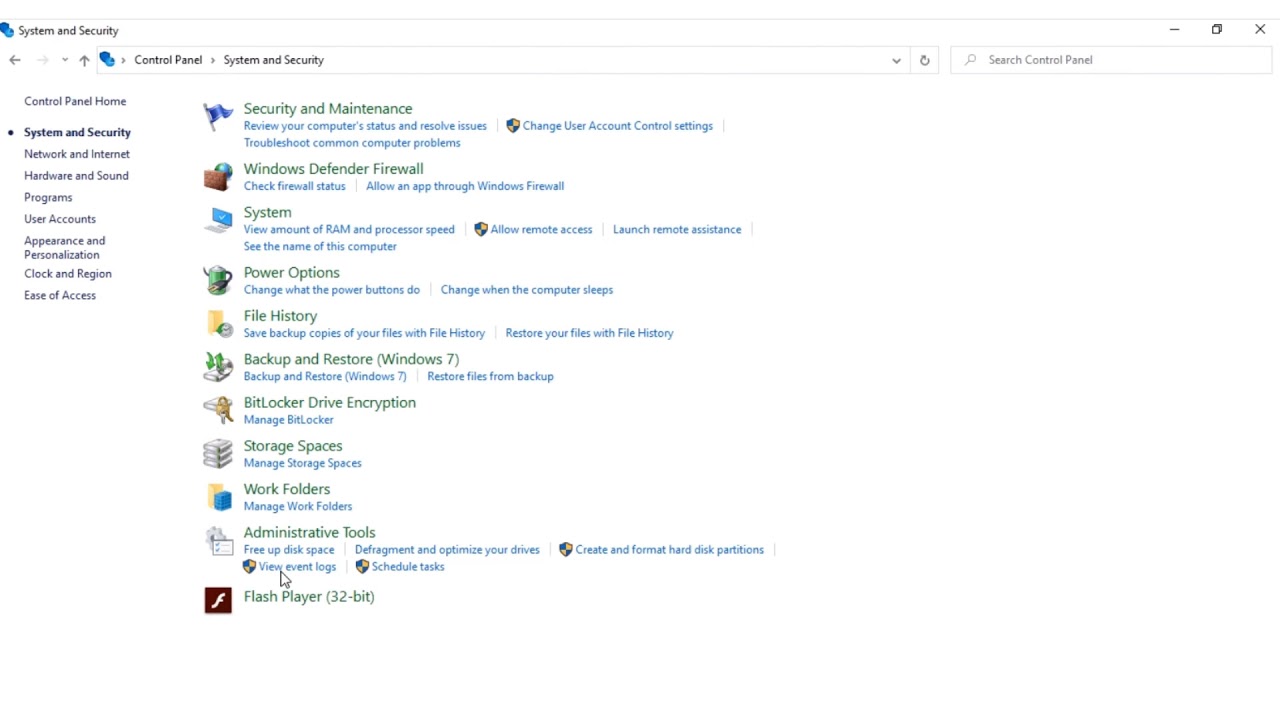Expand the address bar history dropdown
Screen dimensions: 1280x720
tap(896, 60)
